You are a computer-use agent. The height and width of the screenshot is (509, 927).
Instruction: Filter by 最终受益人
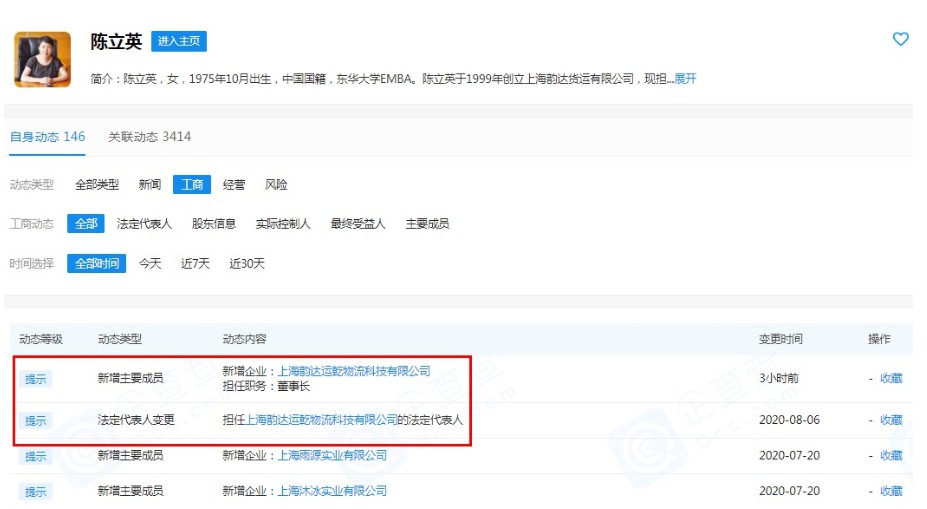(x=358, y=224)
